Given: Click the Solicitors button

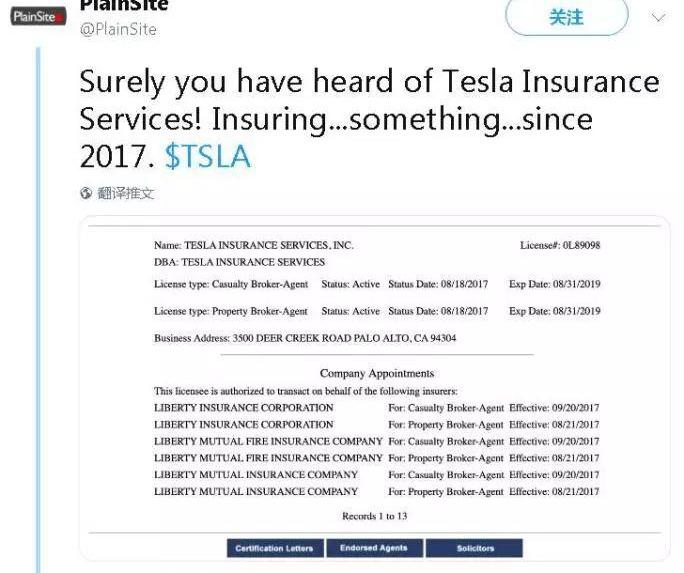Looking at the screenshot, I should click(475, 548).
